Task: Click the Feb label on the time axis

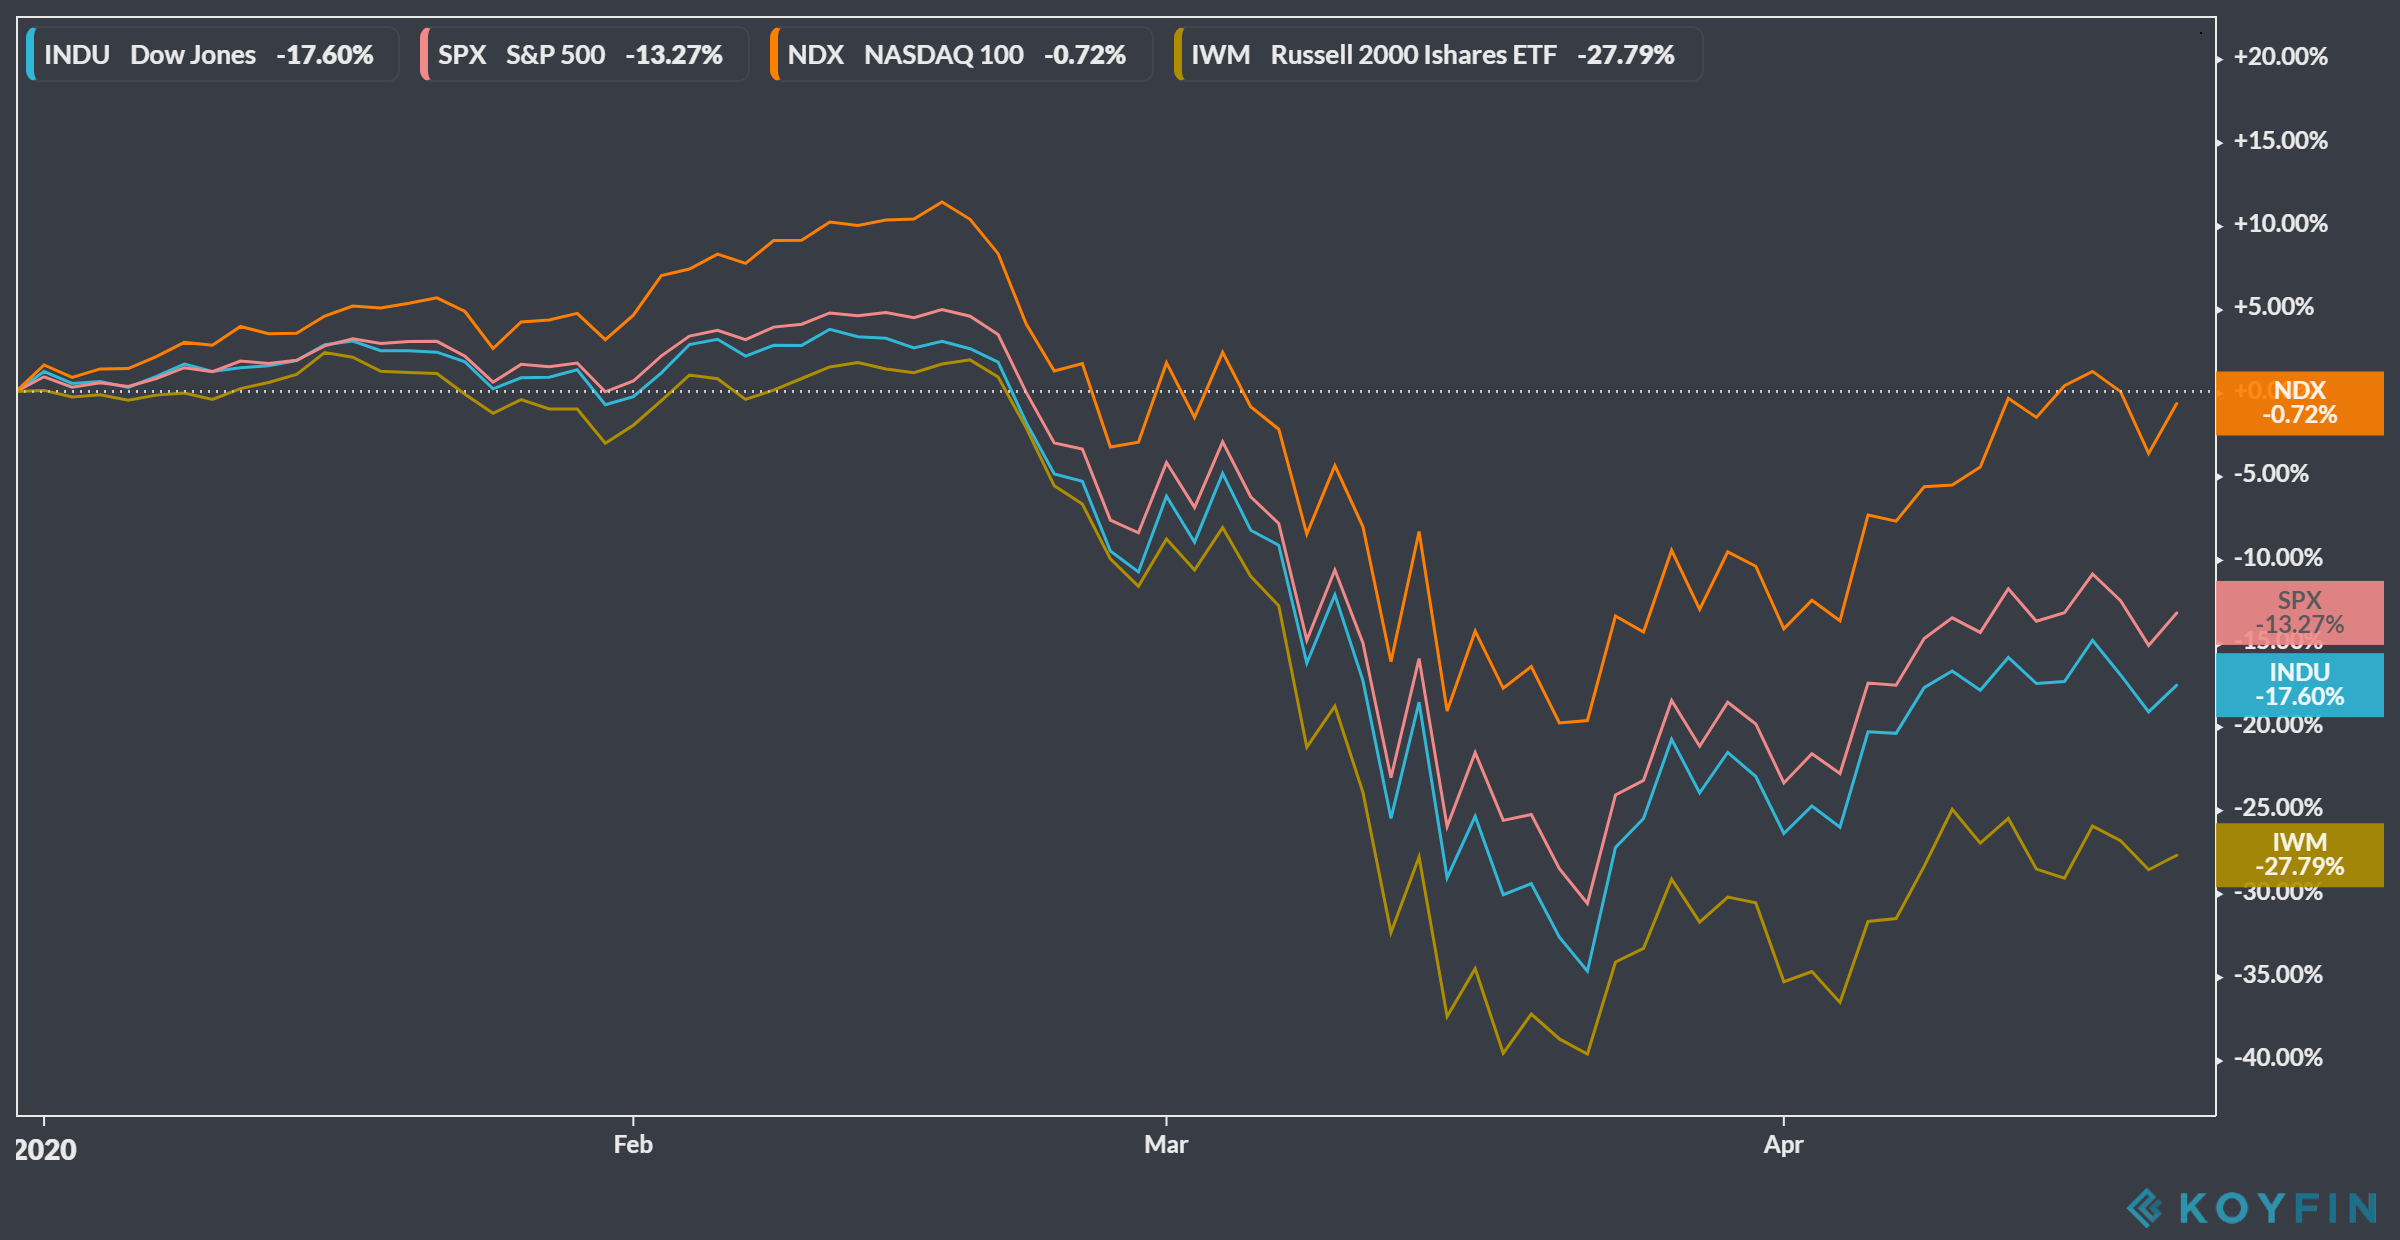Action: point(633,1145)
